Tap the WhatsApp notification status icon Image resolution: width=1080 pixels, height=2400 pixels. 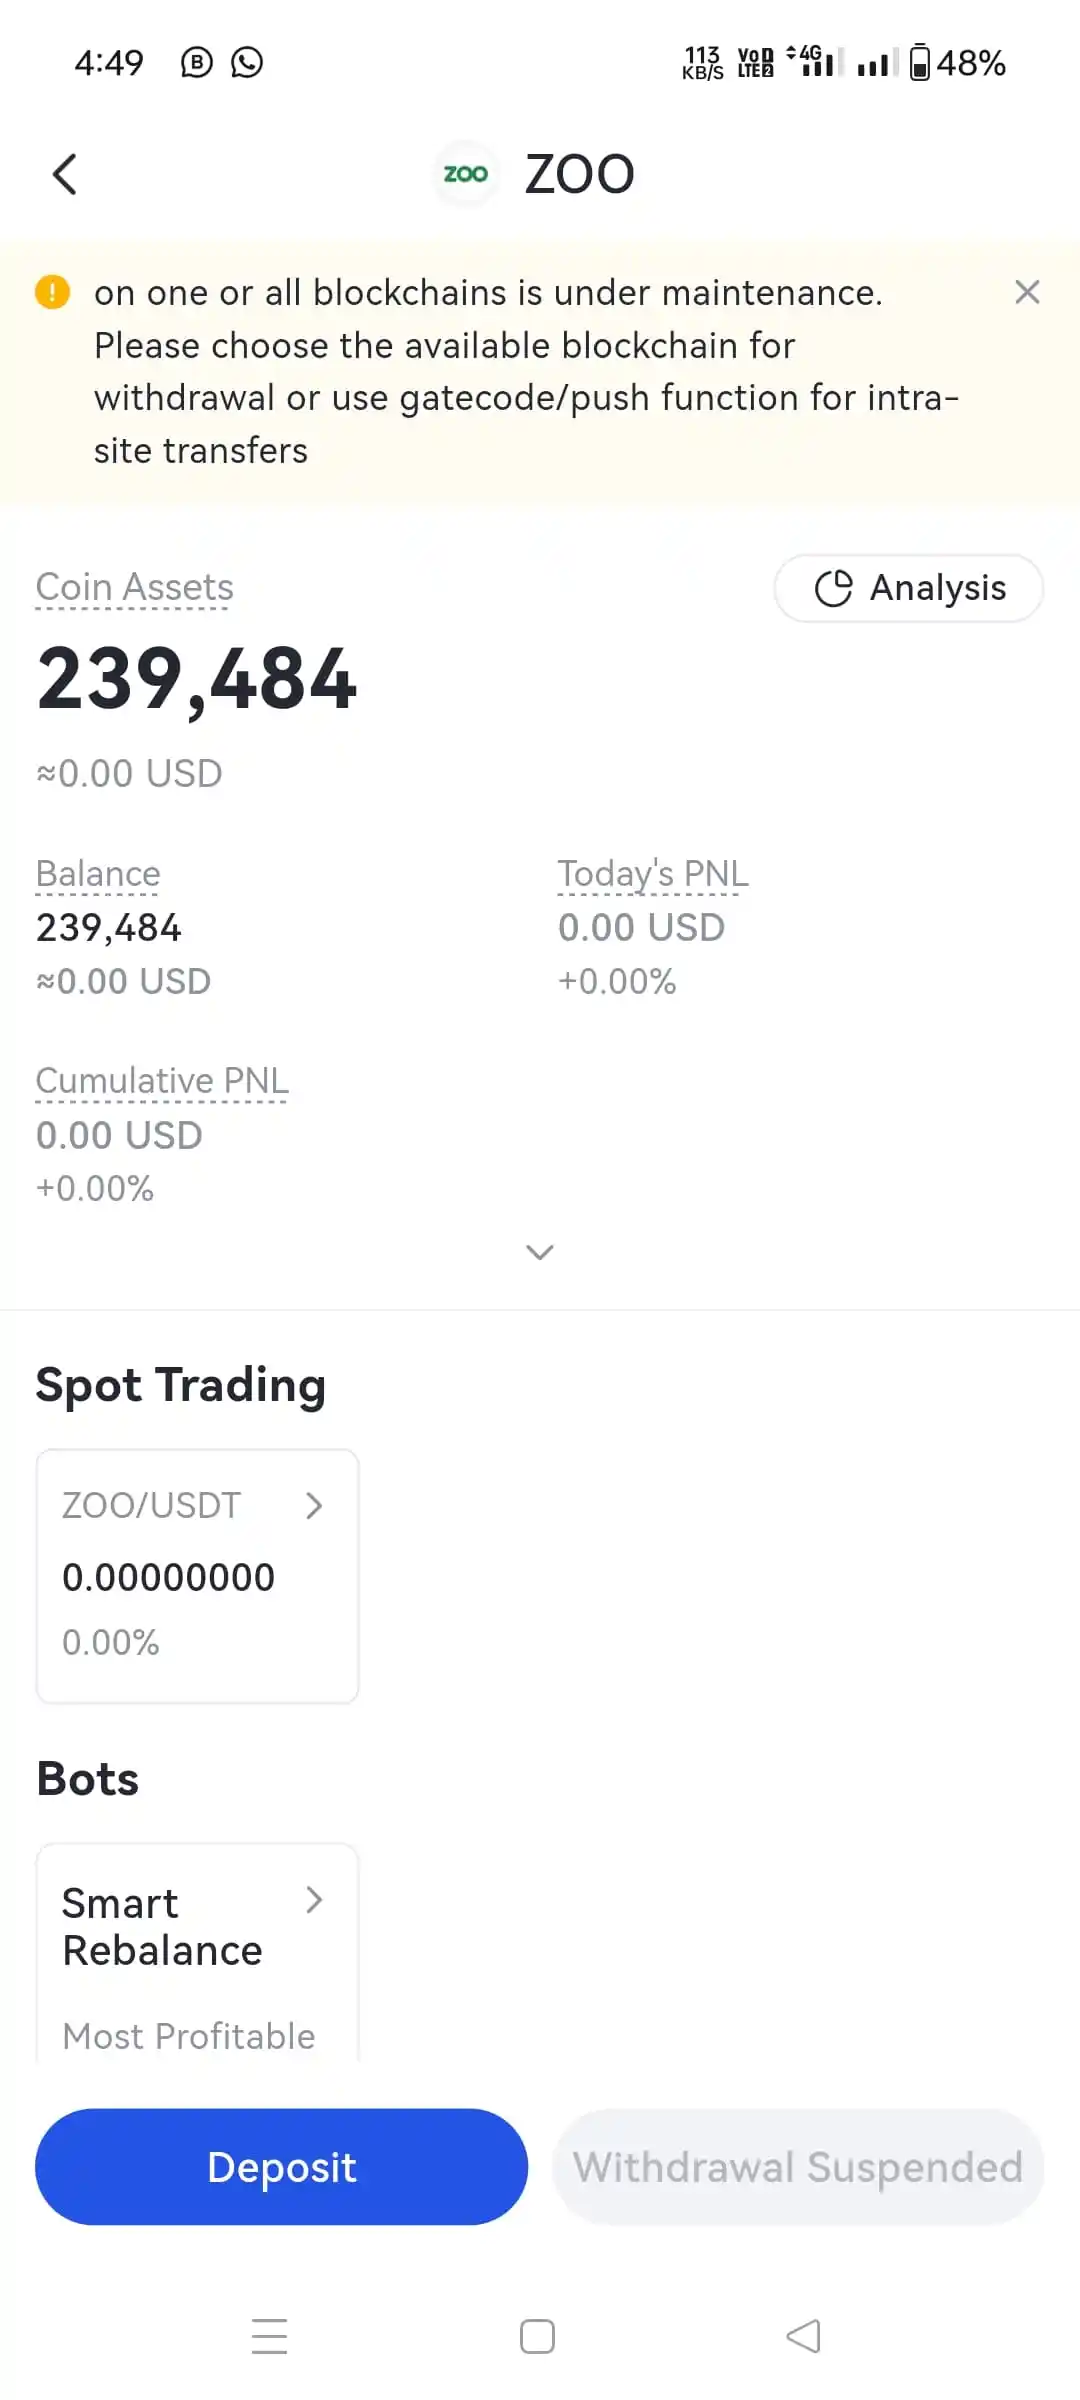pos(246,62)
